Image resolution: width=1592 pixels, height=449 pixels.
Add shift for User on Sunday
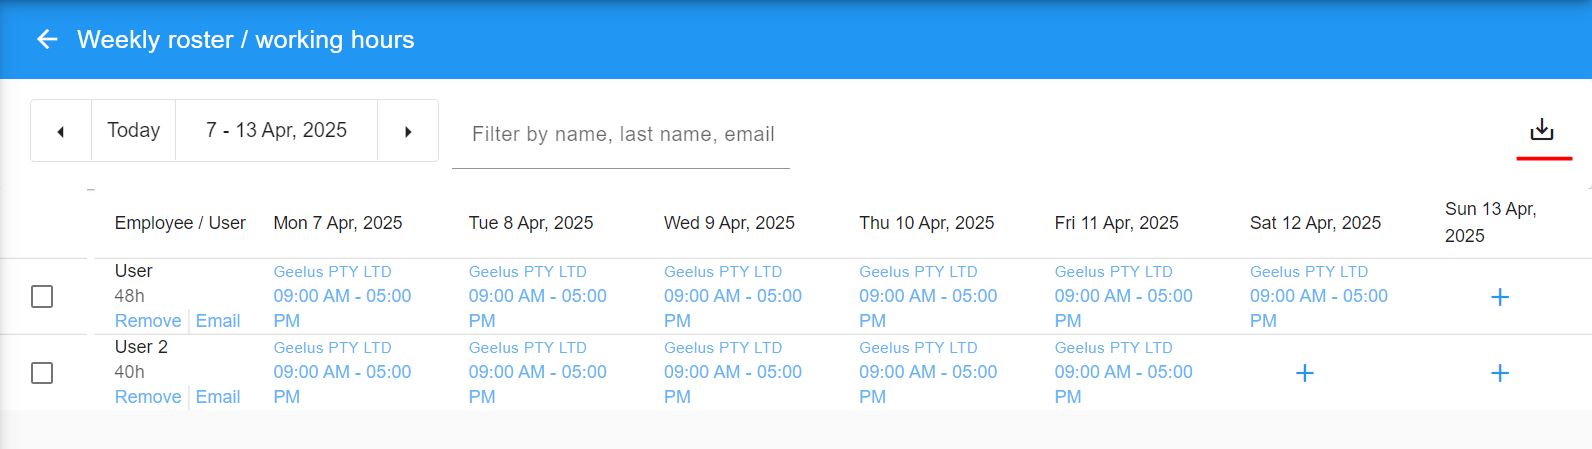tap(1499, 297)
